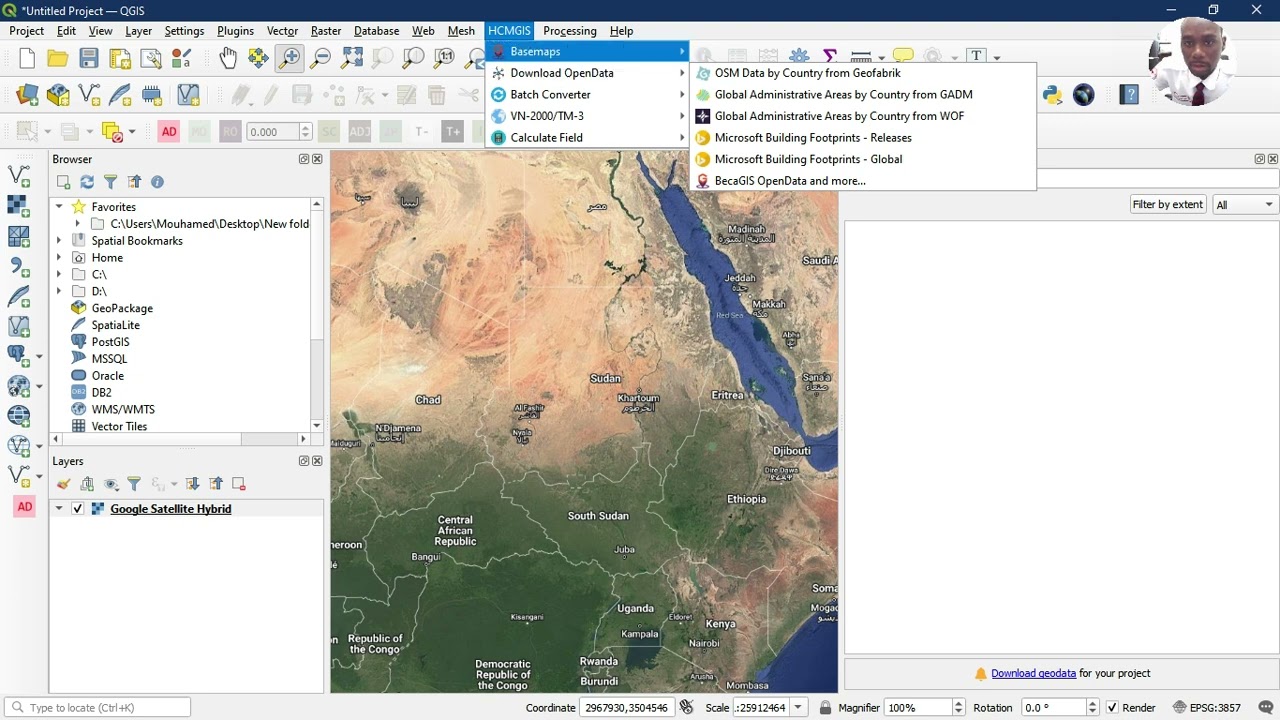Screen dimensions: 1280x720
Task: Open the All filter dropdown
Action: pos(1244,204)
